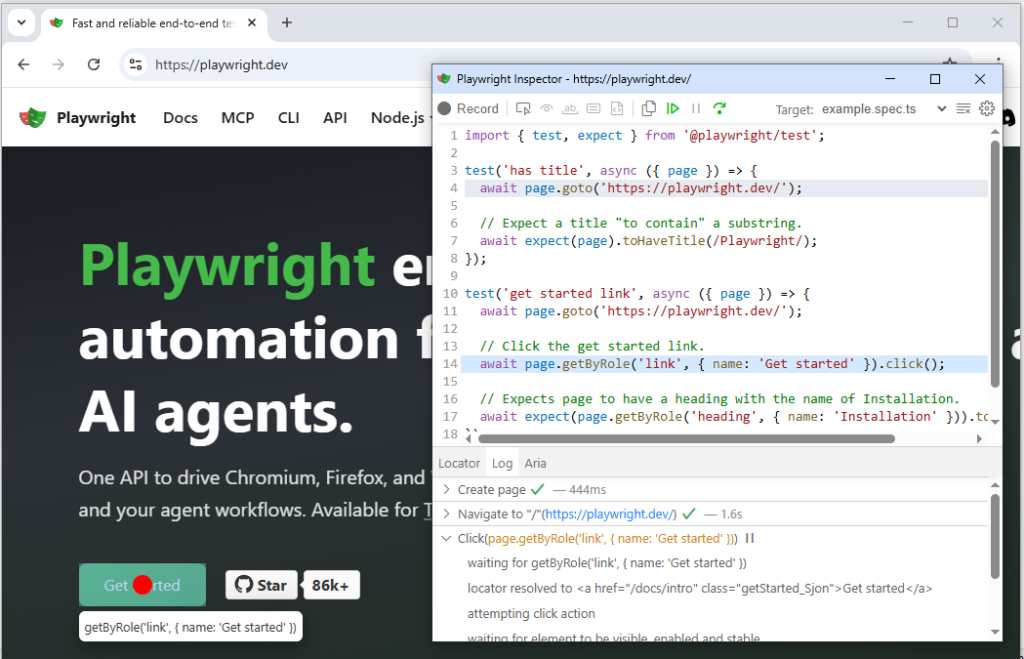Open the Target example.spec.ts dropdown
Viewport: 1024px width, 659px height.
click(x=884, y=109)
